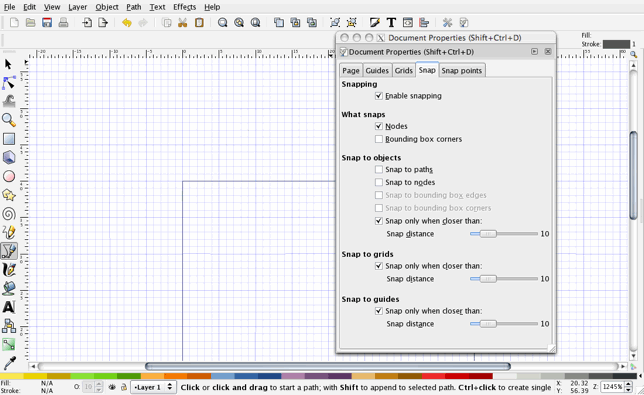Toggle Snap only when closer under Snap to guides

coord(379,311)
